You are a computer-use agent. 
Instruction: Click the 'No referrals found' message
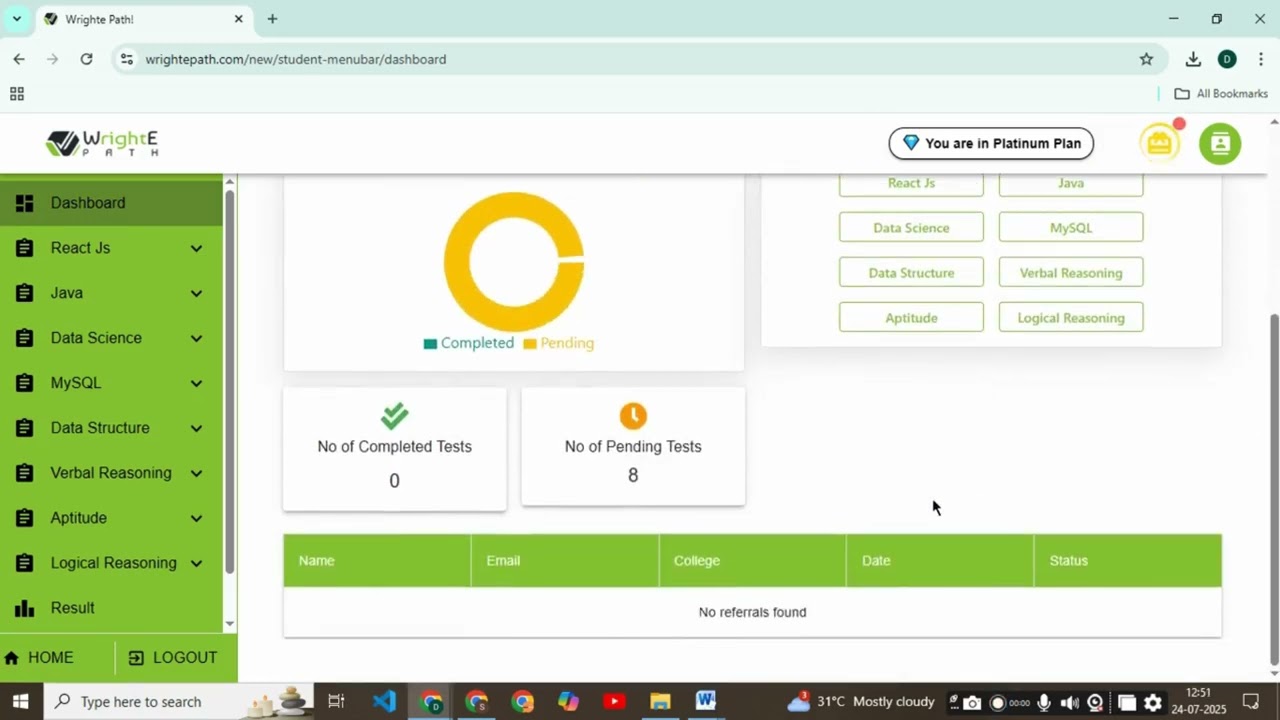(x=752, y=612)
